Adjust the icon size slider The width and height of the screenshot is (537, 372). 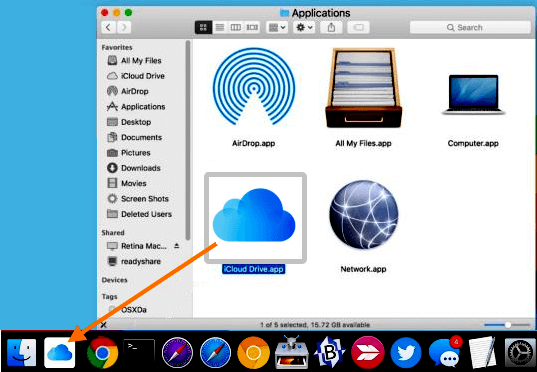507,325
